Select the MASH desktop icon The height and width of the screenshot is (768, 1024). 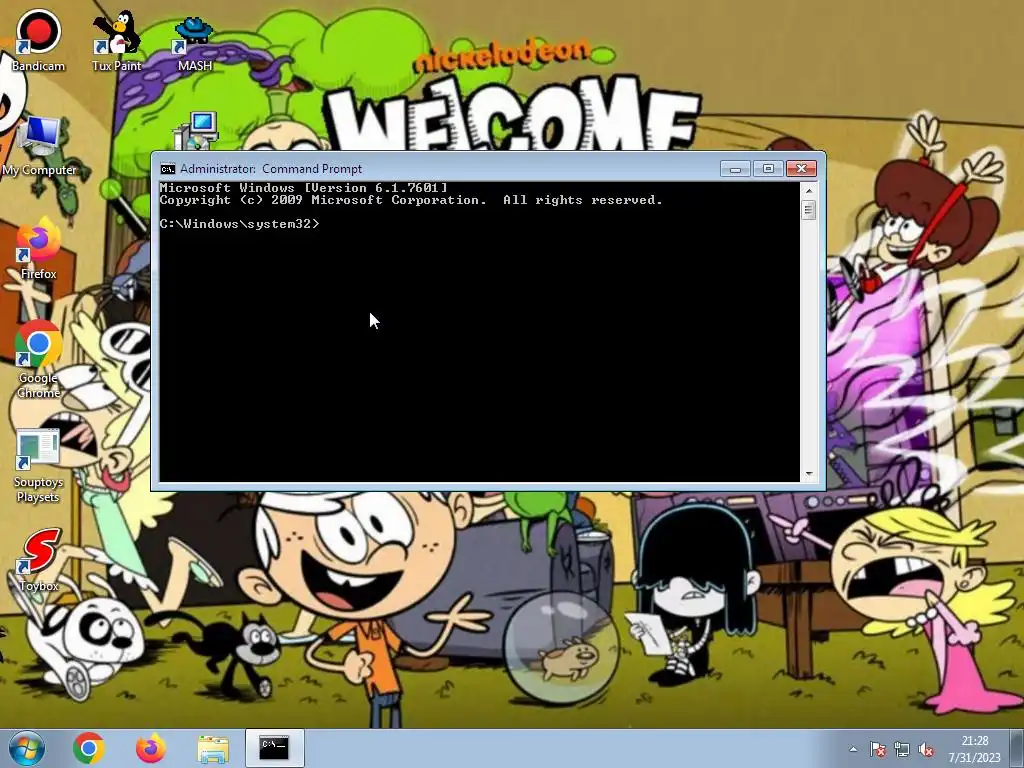coord(194,44)
